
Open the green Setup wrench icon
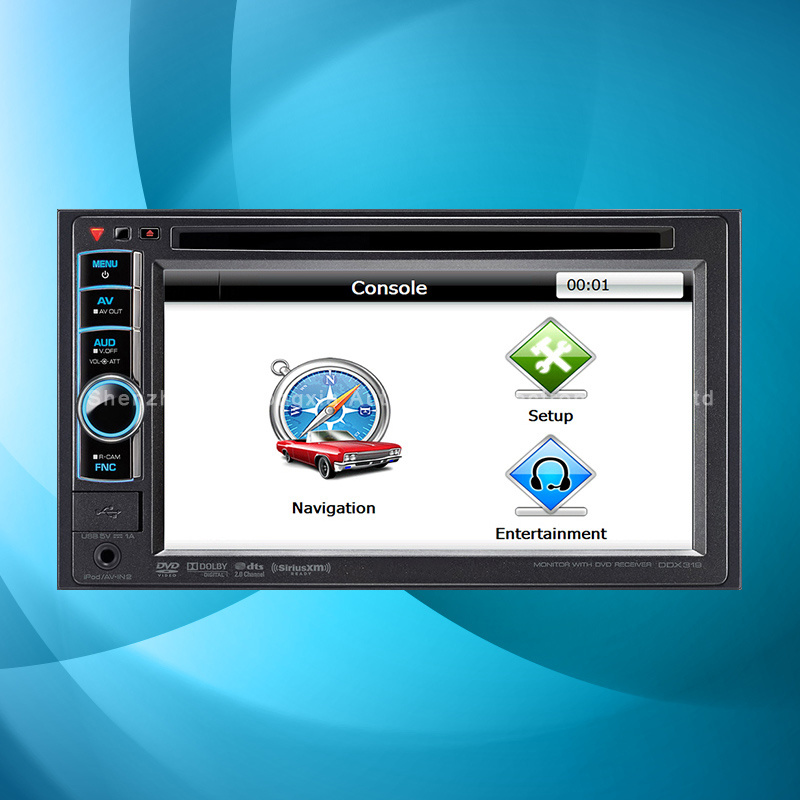(x=550, y=358)
